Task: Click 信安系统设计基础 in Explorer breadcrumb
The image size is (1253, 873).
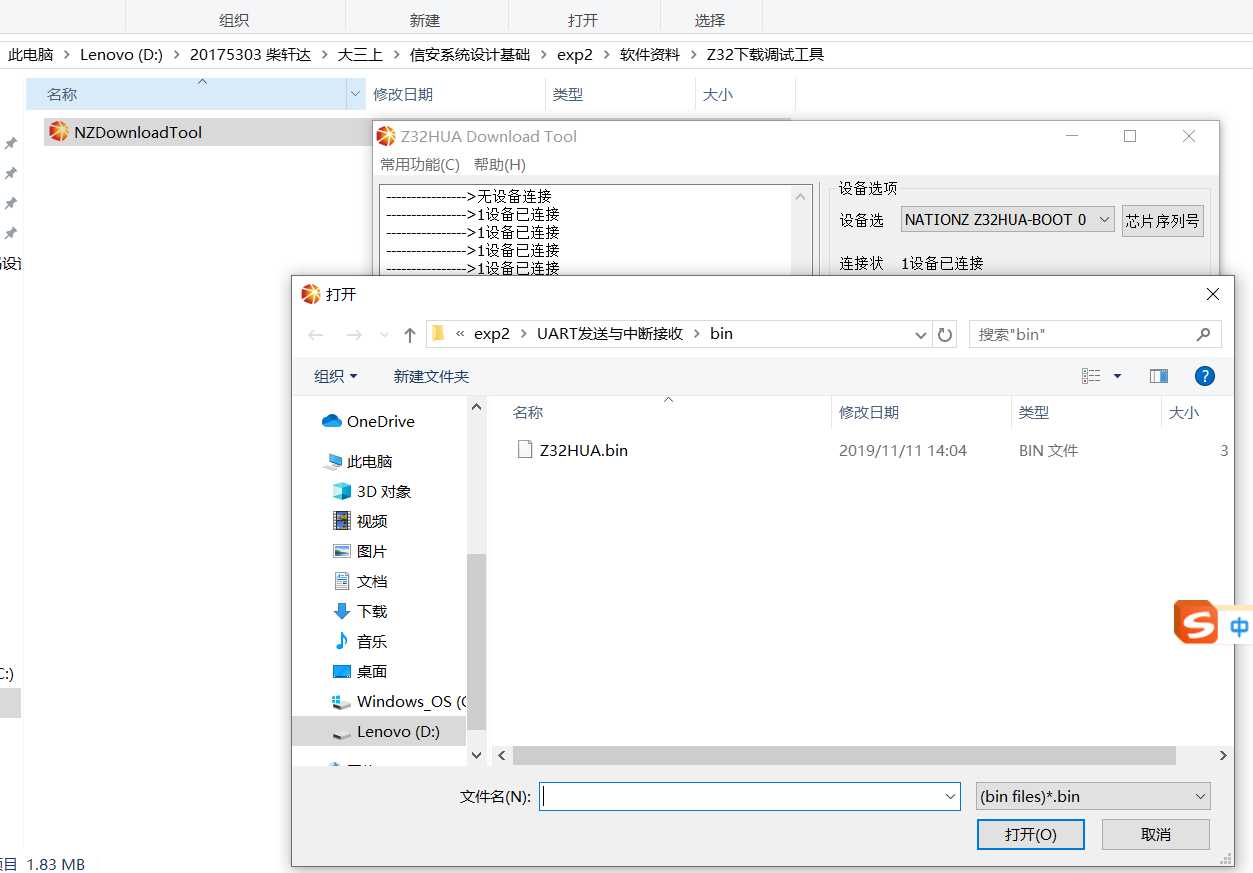Action: (470, 55)
